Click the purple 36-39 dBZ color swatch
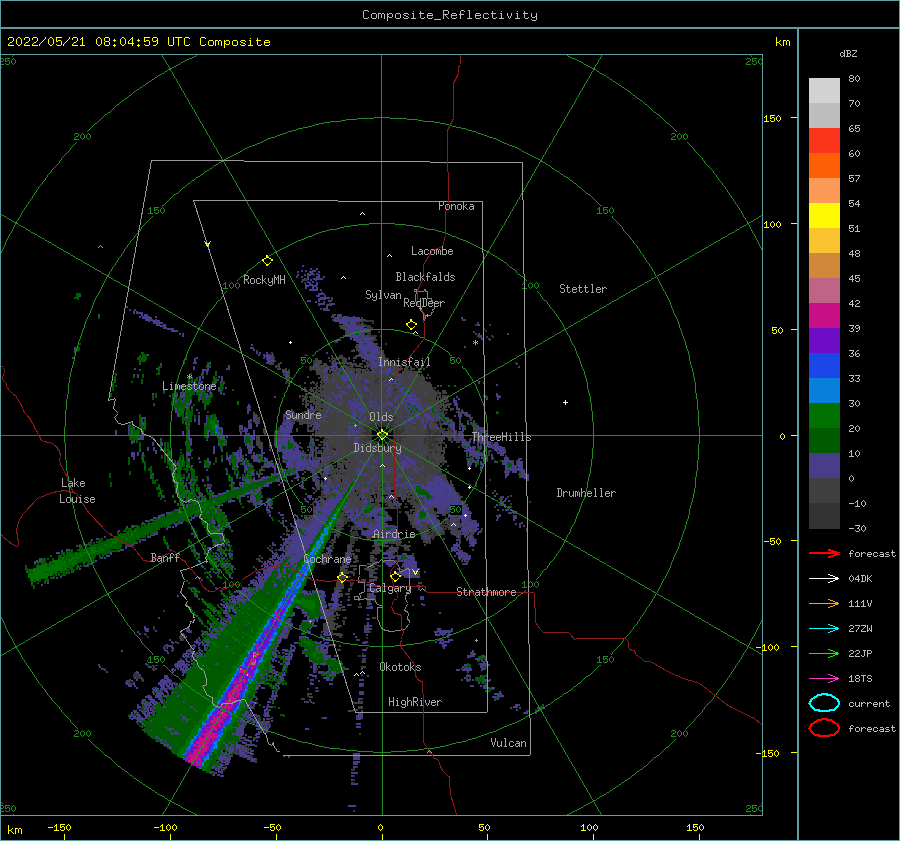 point(824,341)
